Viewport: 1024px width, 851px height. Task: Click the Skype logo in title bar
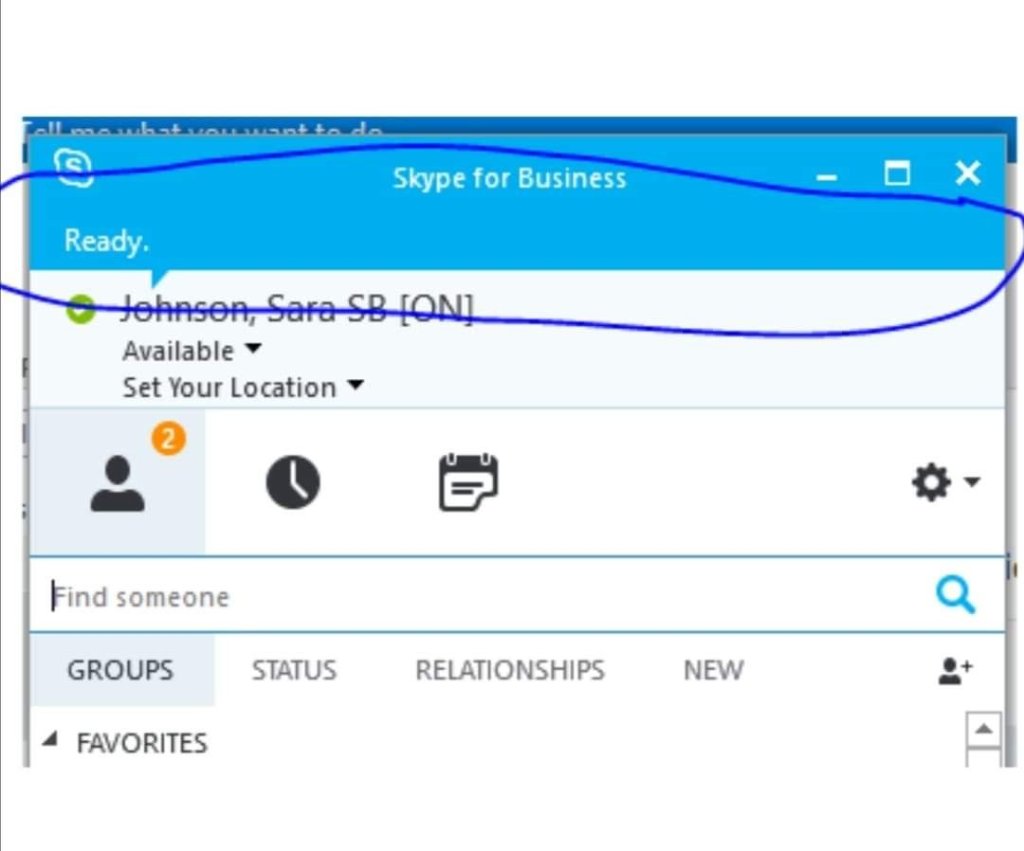(x=73, y=168)
